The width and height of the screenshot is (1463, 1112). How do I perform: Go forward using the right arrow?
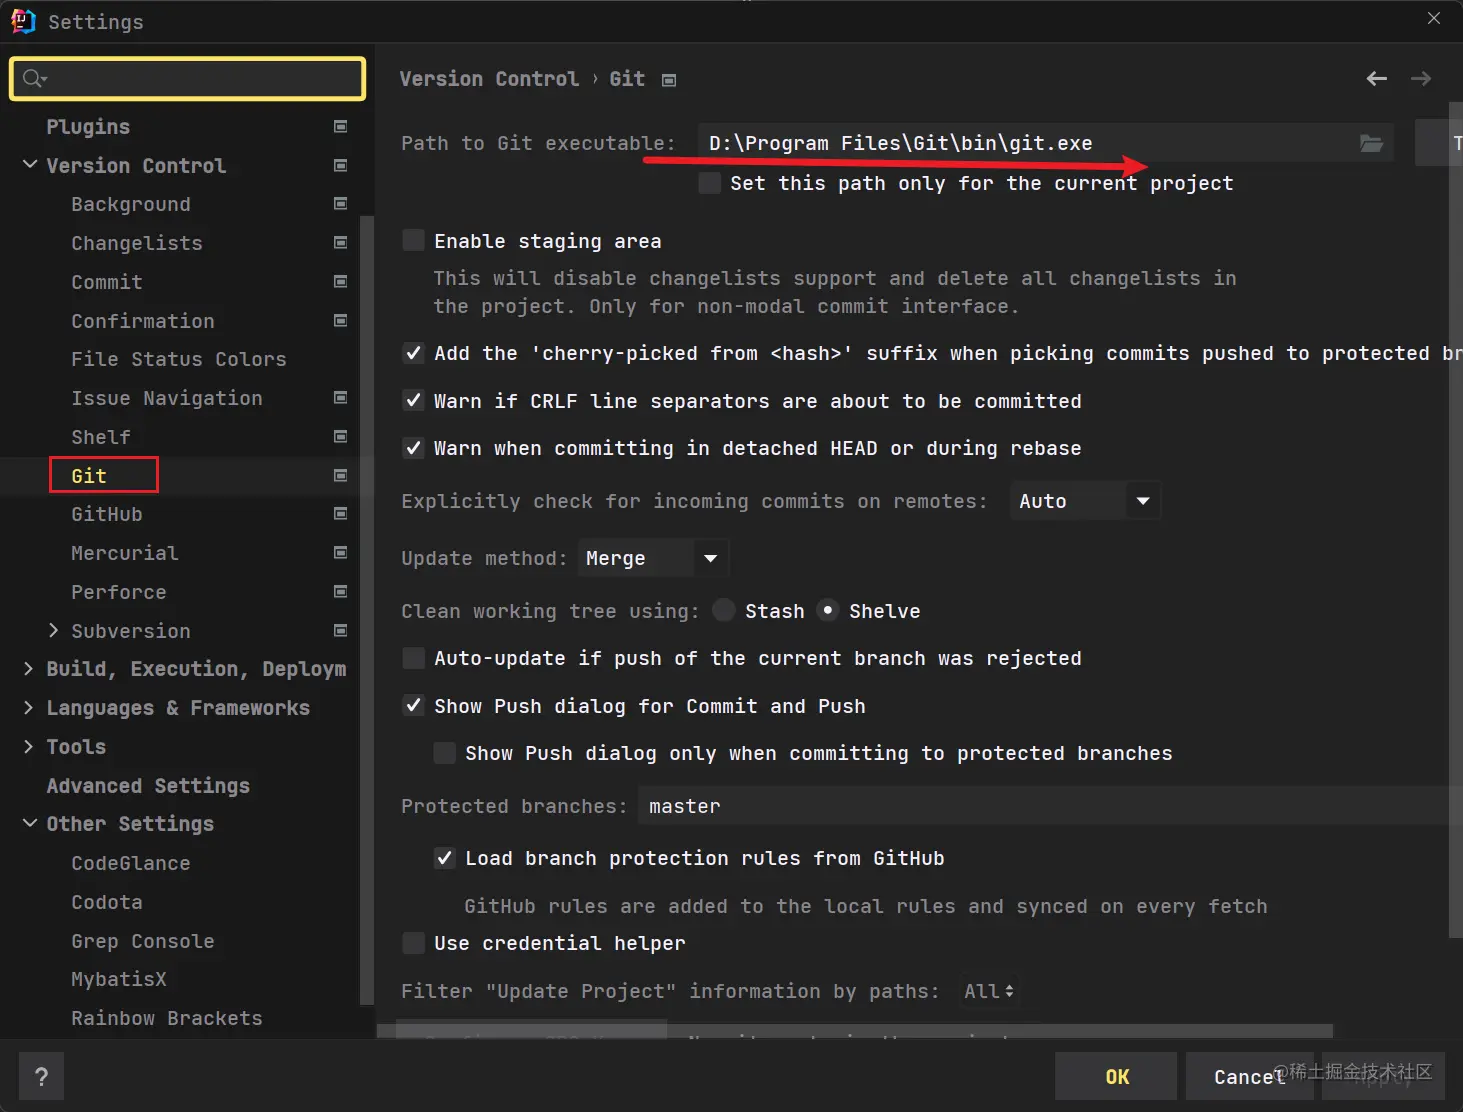tap(1421, 78)
